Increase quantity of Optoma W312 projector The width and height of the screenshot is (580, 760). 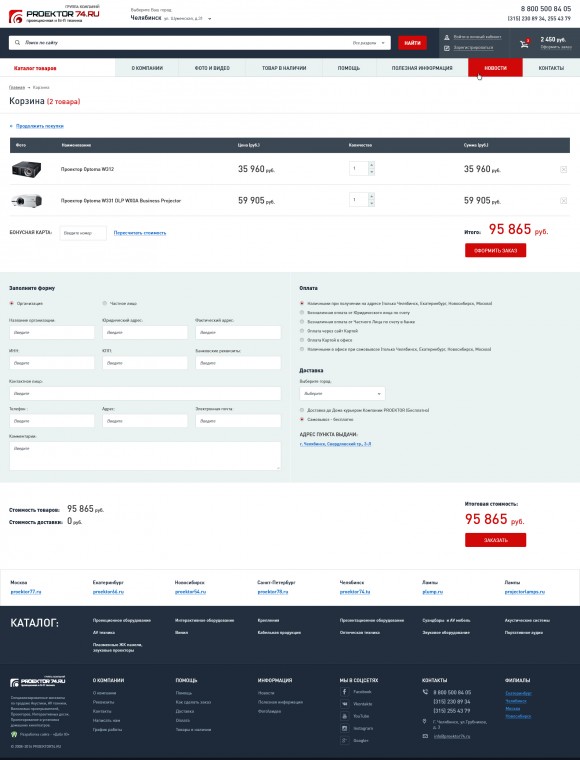(372, 165)
